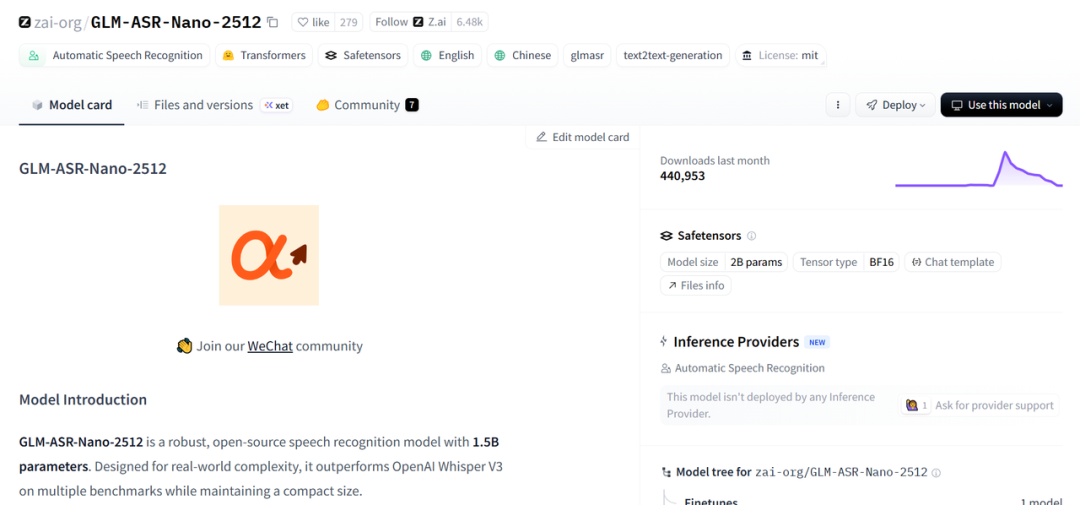The image size is (1080, 505).
Task: Click the Safetensors info icon
Action: (x=752, y=236)
